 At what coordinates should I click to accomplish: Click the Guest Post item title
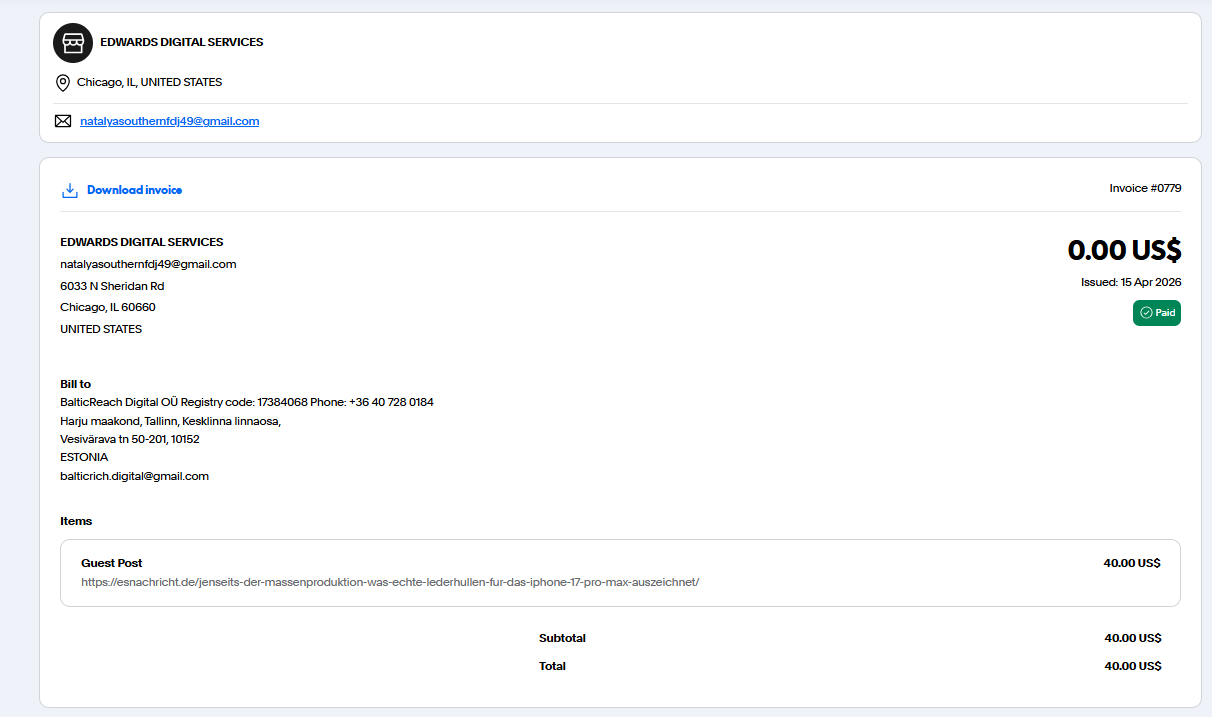112,563
